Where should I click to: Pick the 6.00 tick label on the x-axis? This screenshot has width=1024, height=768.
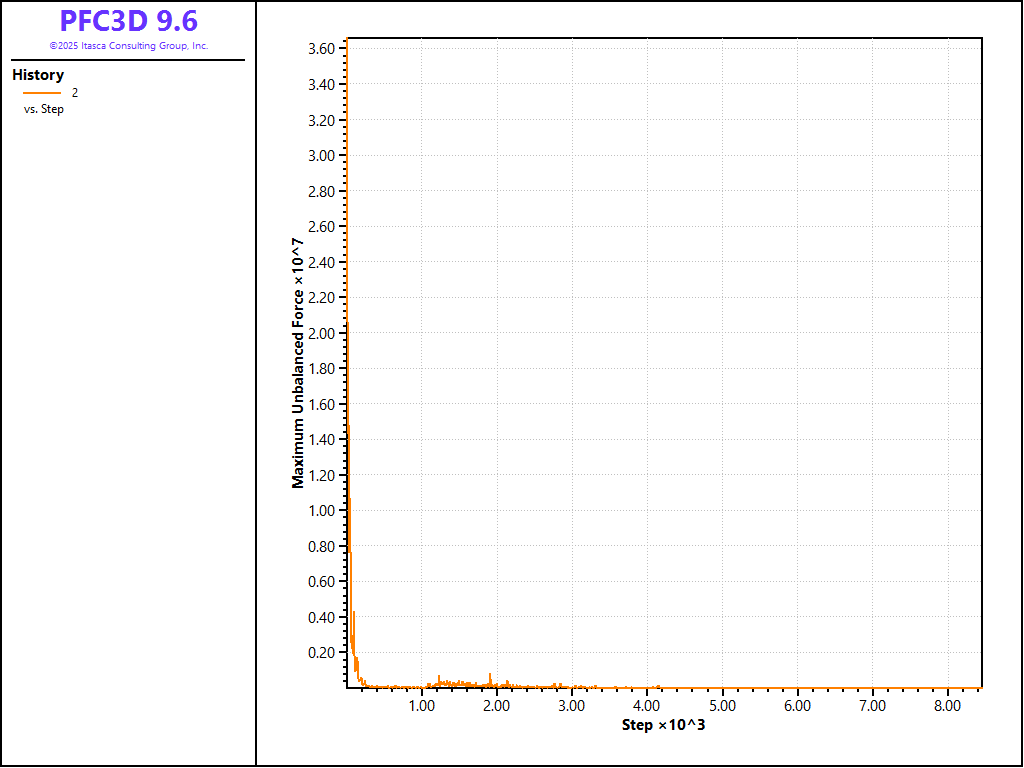point(797,706)
